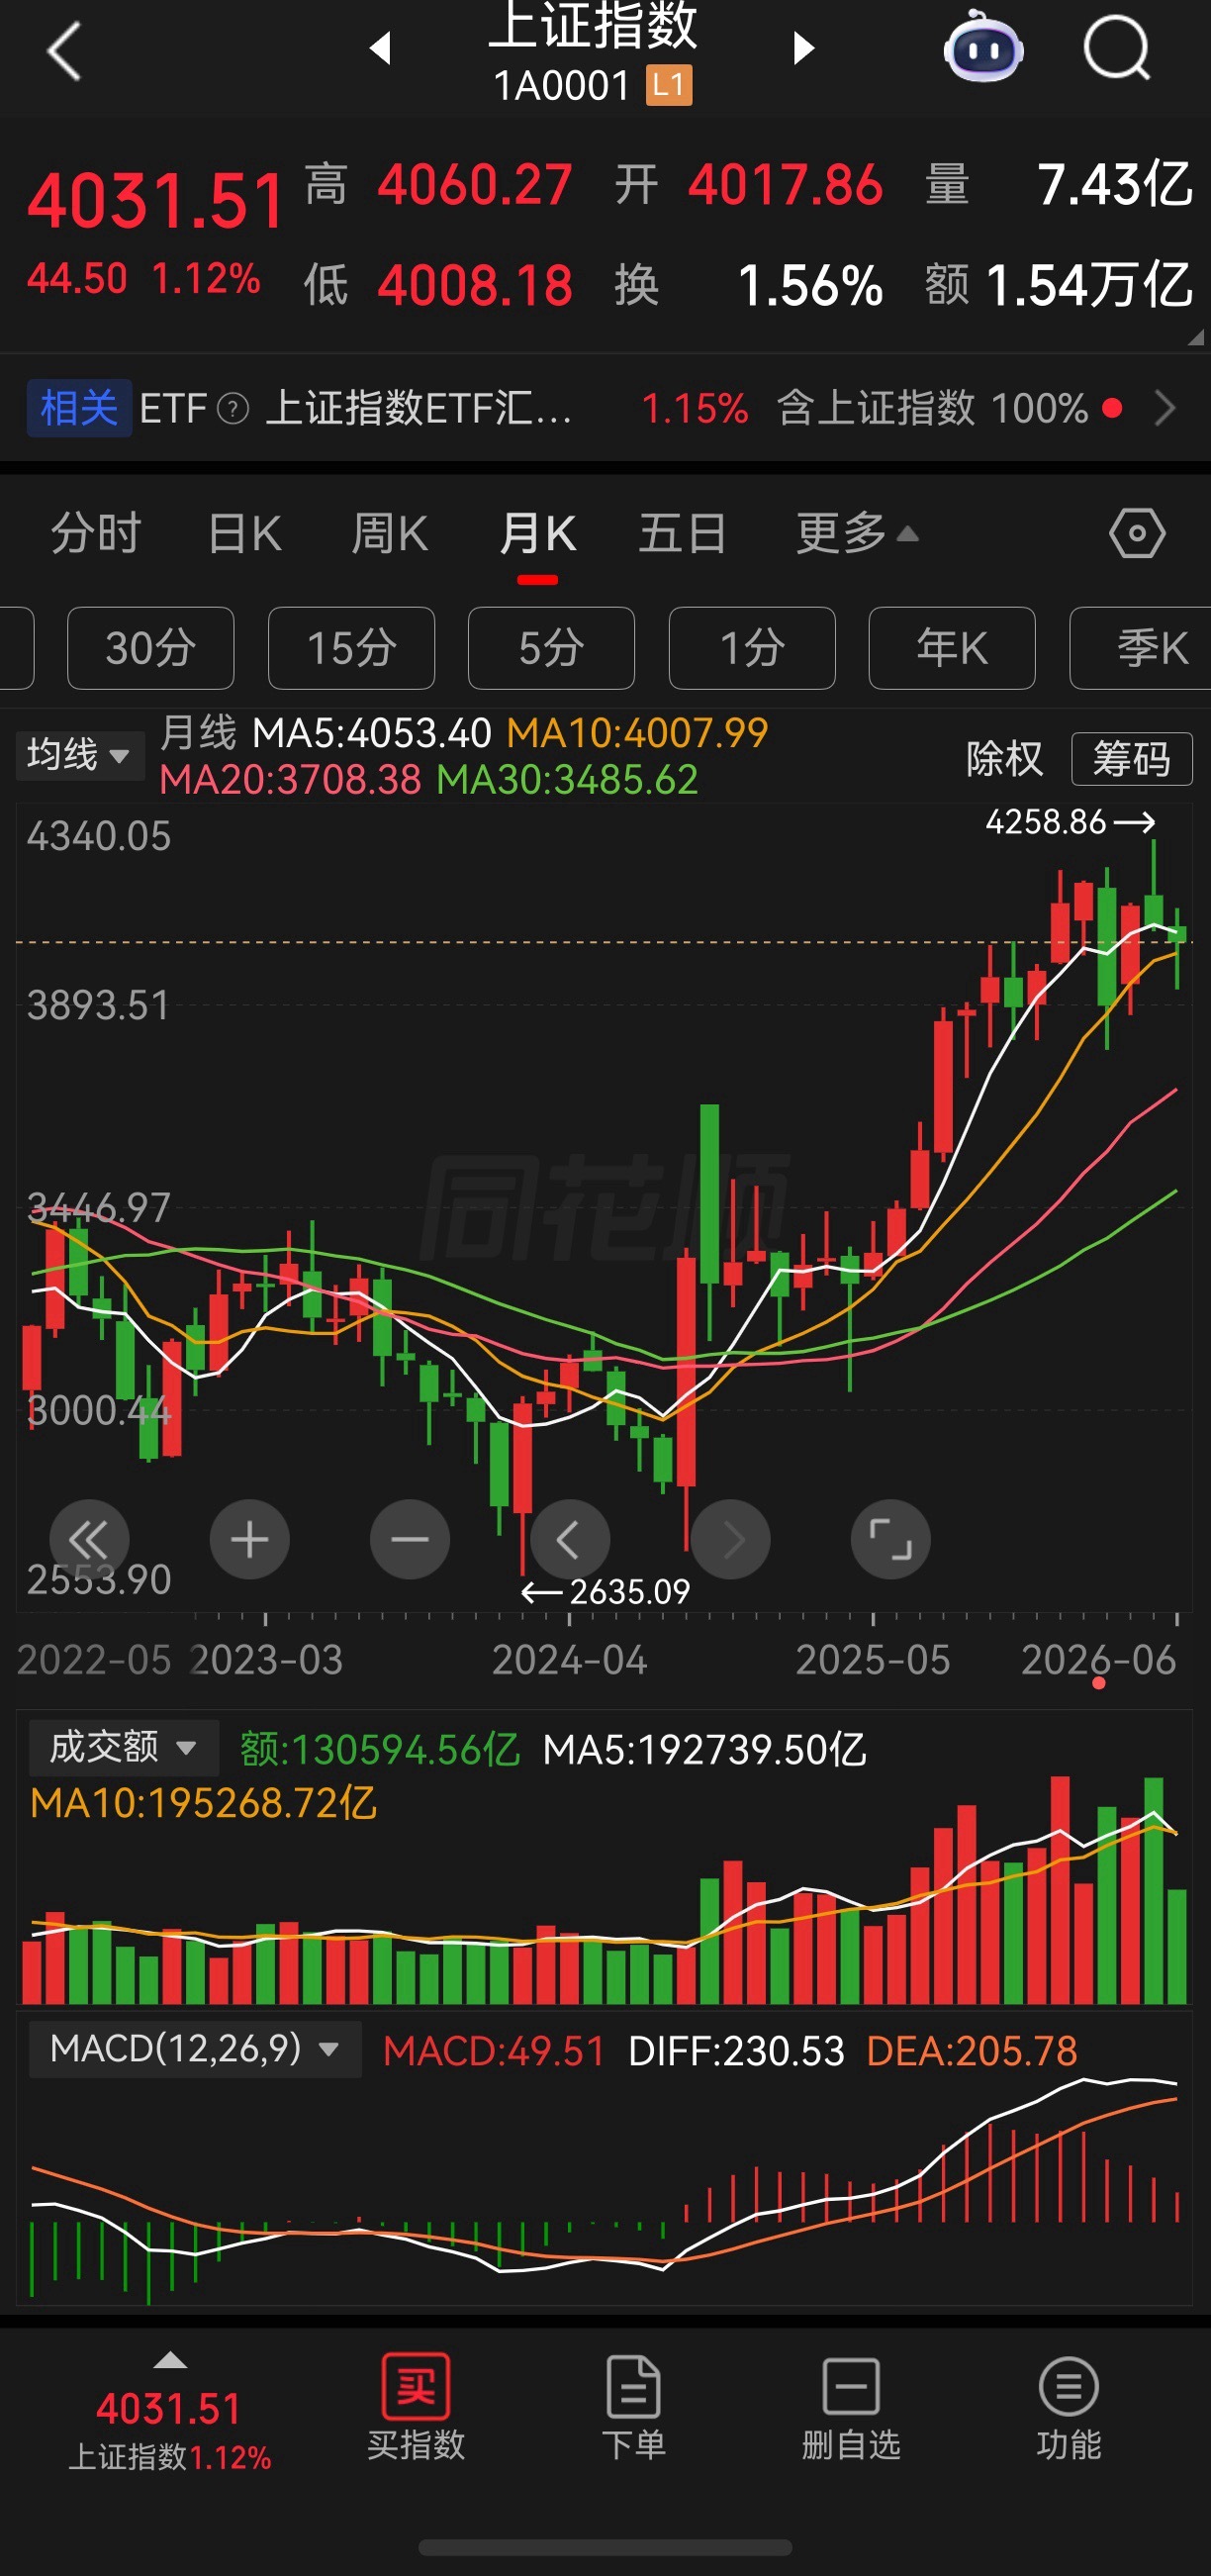Tap the L1 level badge
Viewport: 1211px width, 2576px height.
click(x=669, y=85)
